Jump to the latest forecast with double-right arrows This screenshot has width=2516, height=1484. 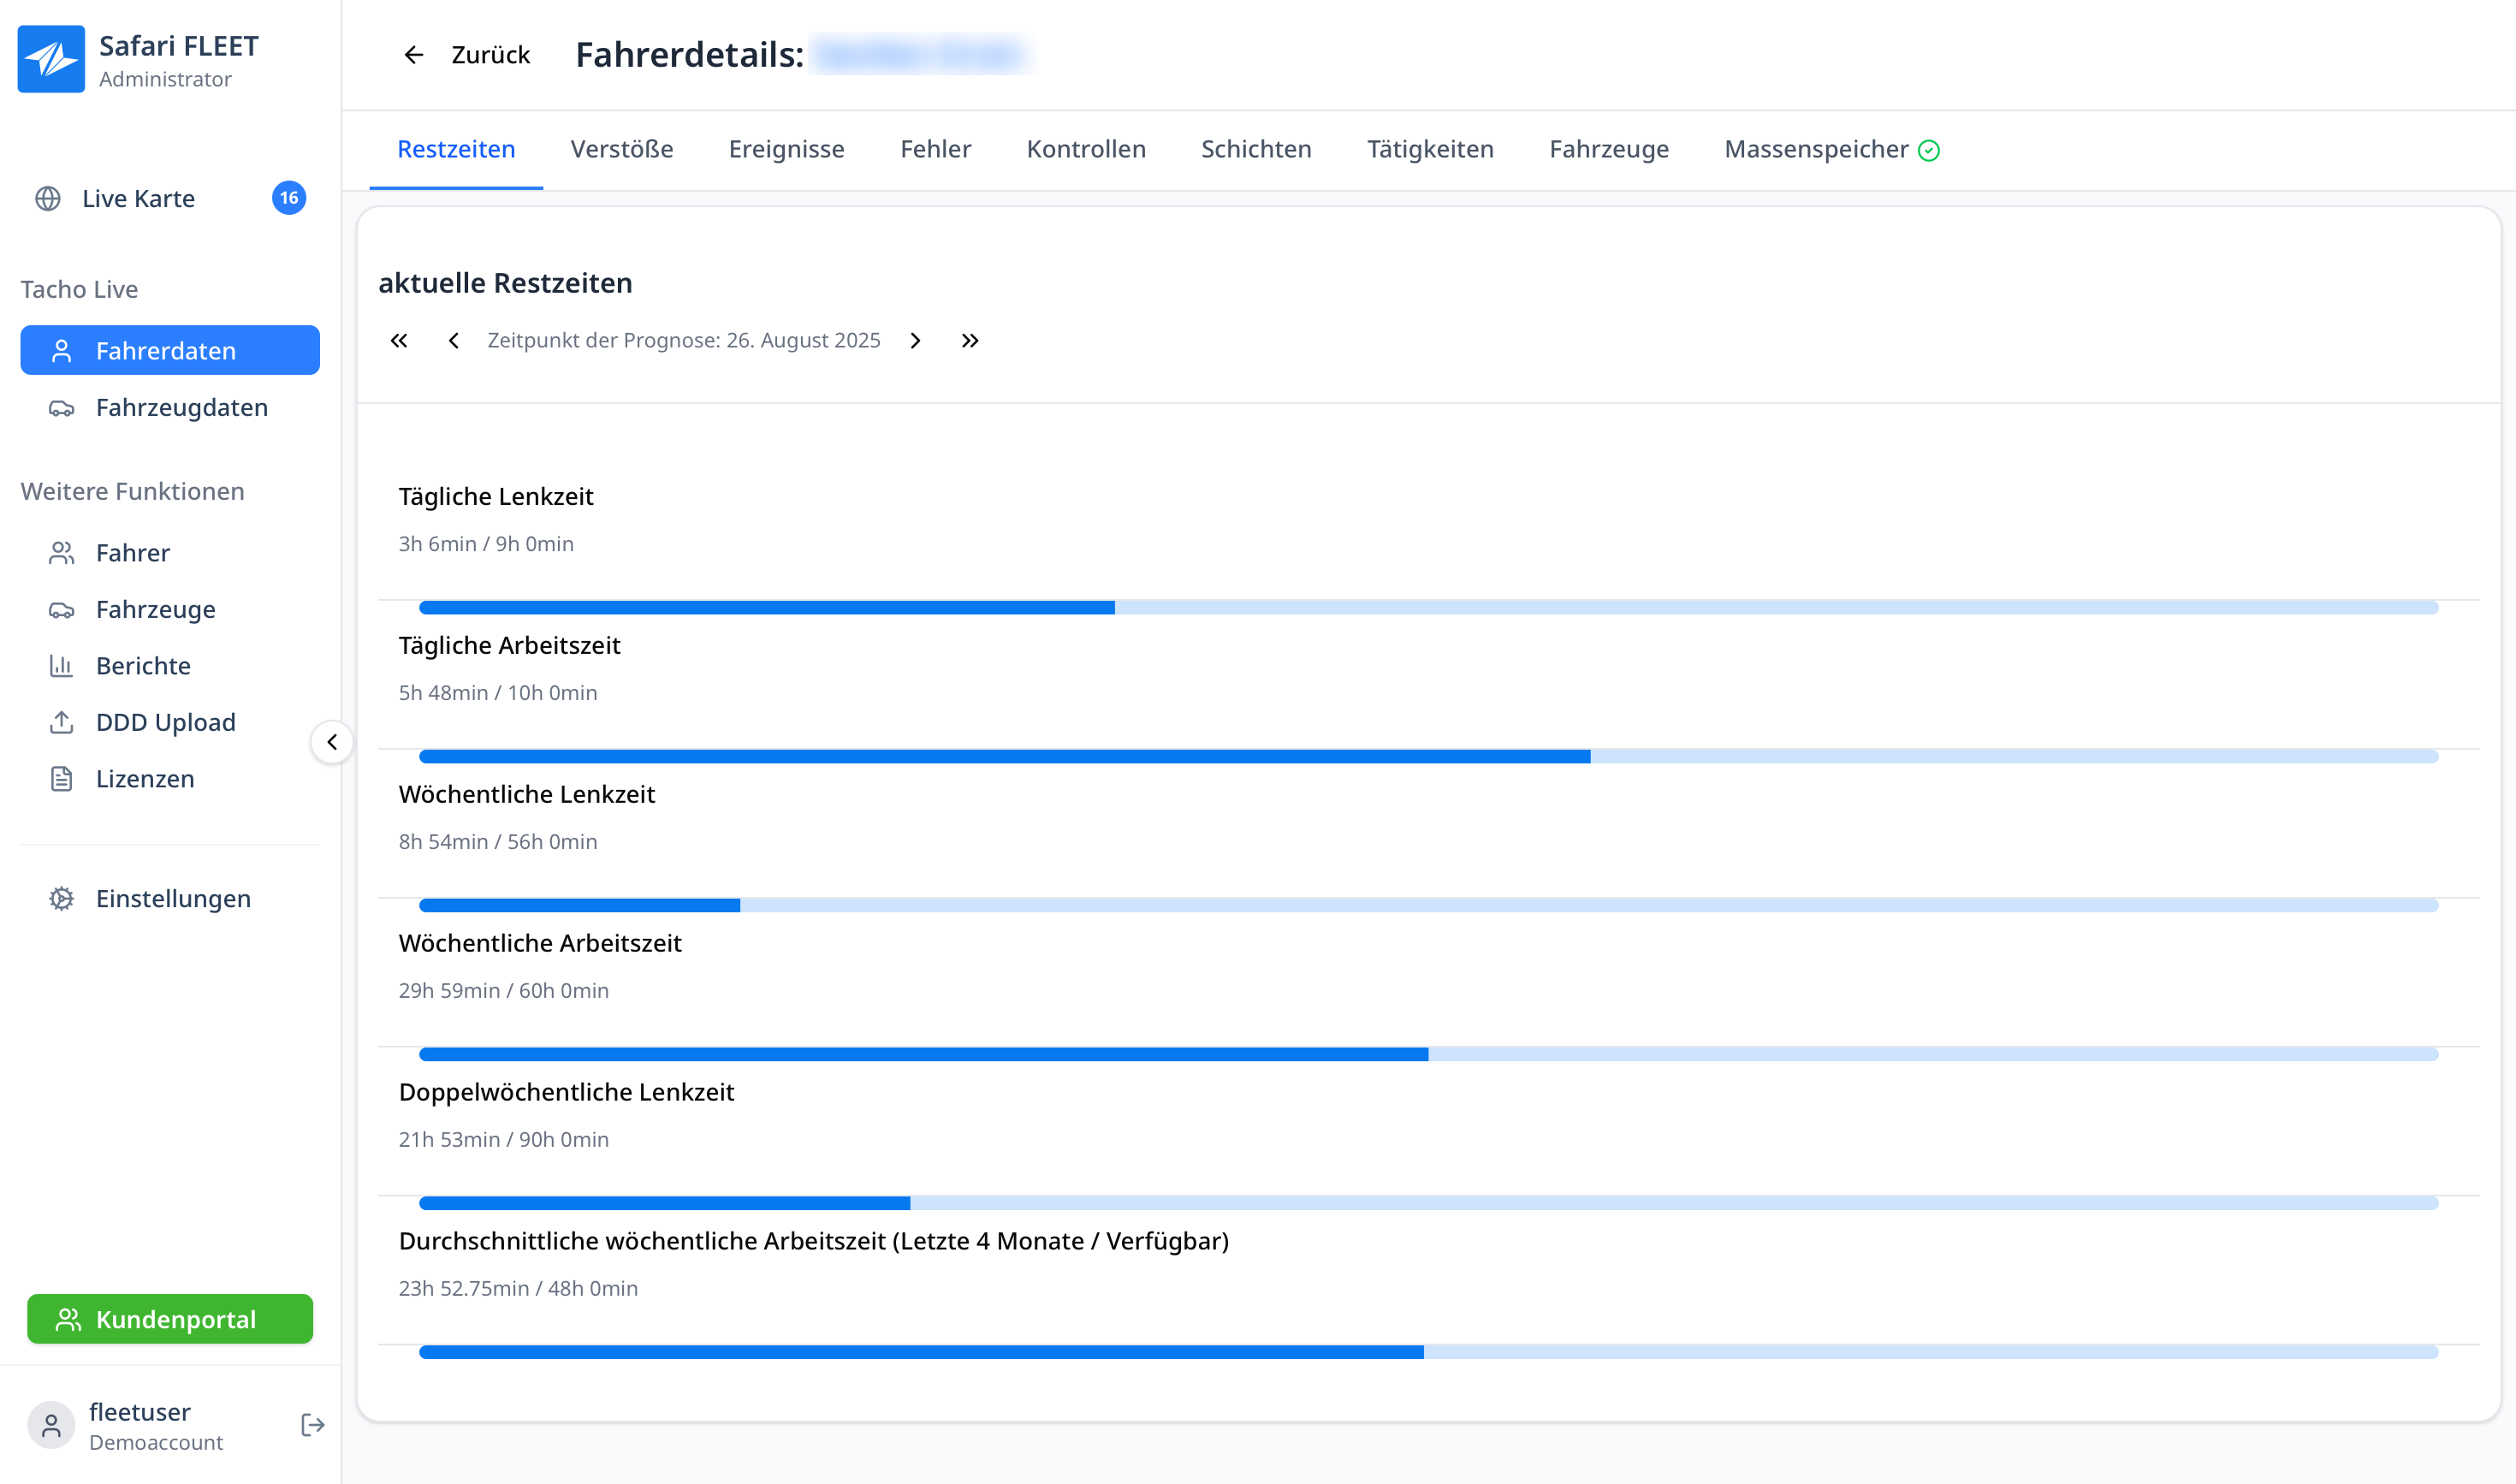pos(970,341)
